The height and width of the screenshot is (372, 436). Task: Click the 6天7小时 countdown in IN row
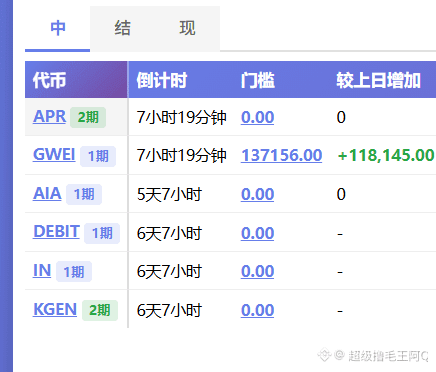point(169,272)
